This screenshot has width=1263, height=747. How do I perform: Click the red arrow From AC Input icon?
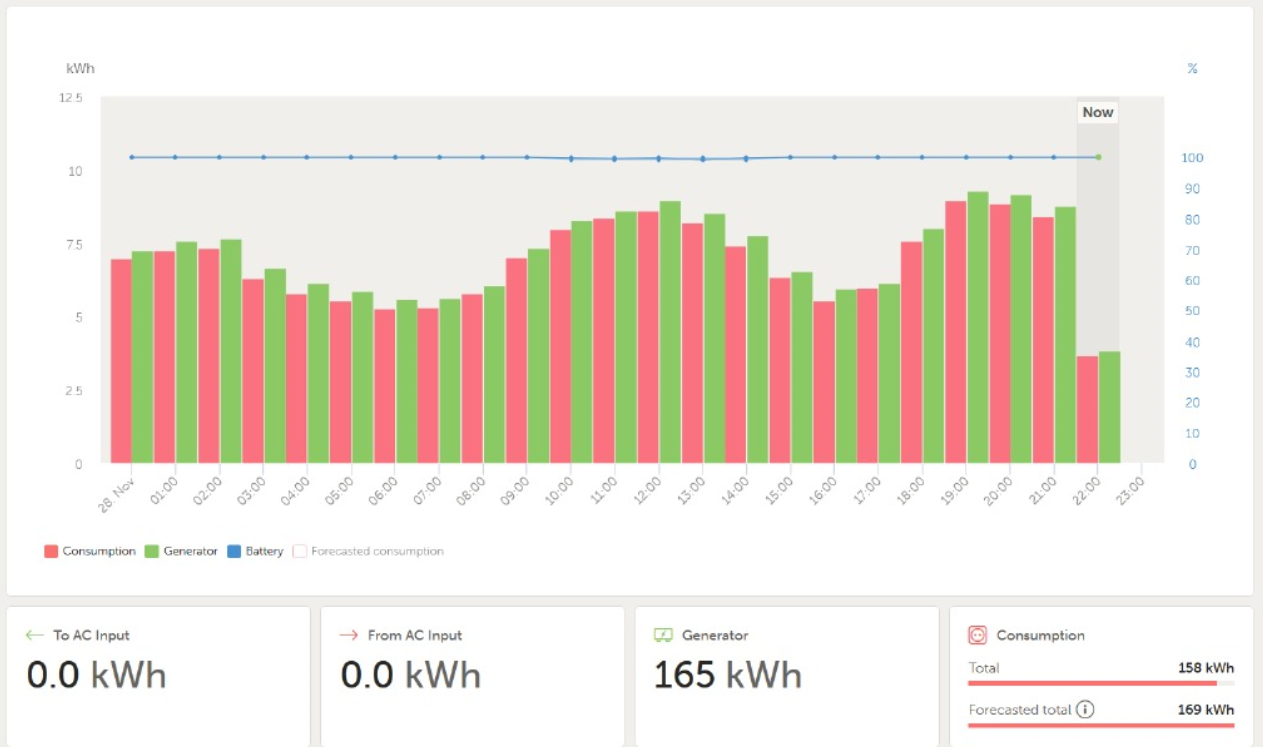coord(349,635)
